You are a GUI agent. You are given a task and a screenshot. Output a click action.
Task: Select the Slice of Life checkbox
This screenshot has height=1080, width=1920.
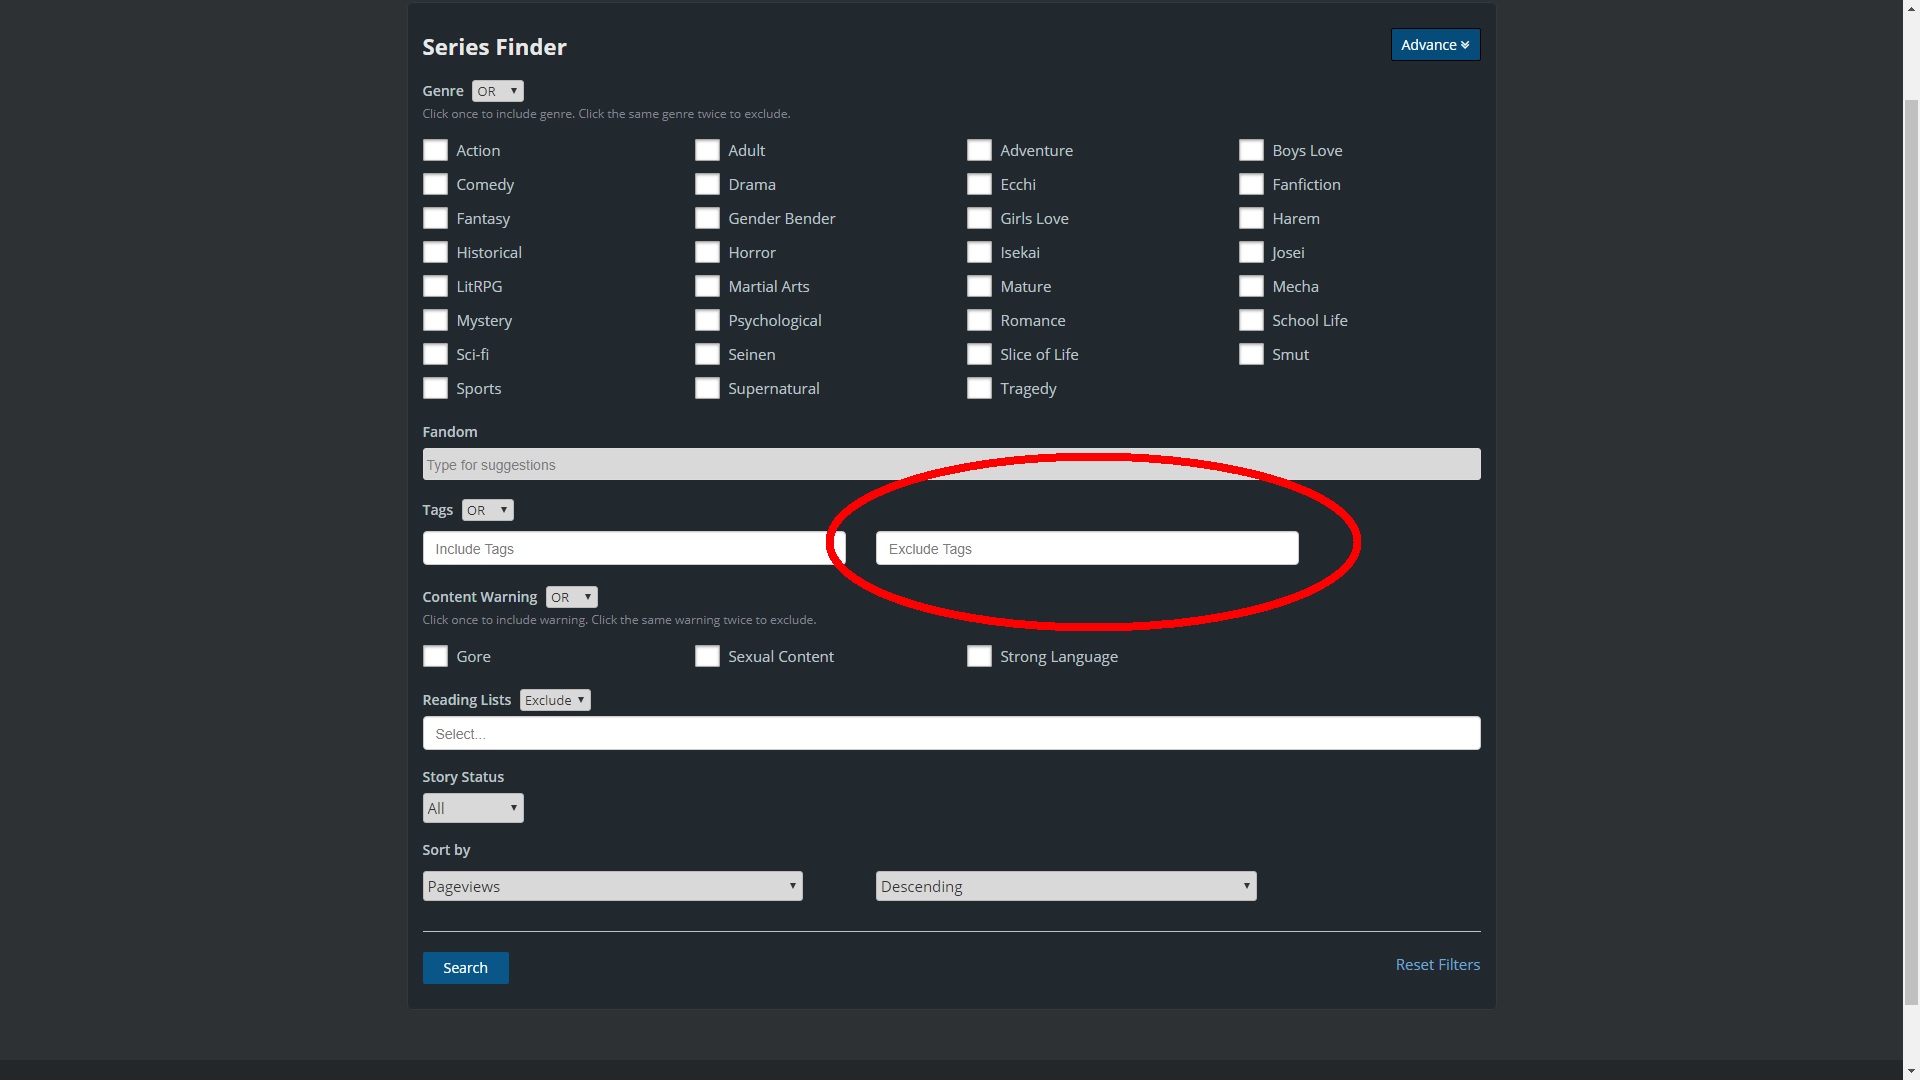(979, 354)
